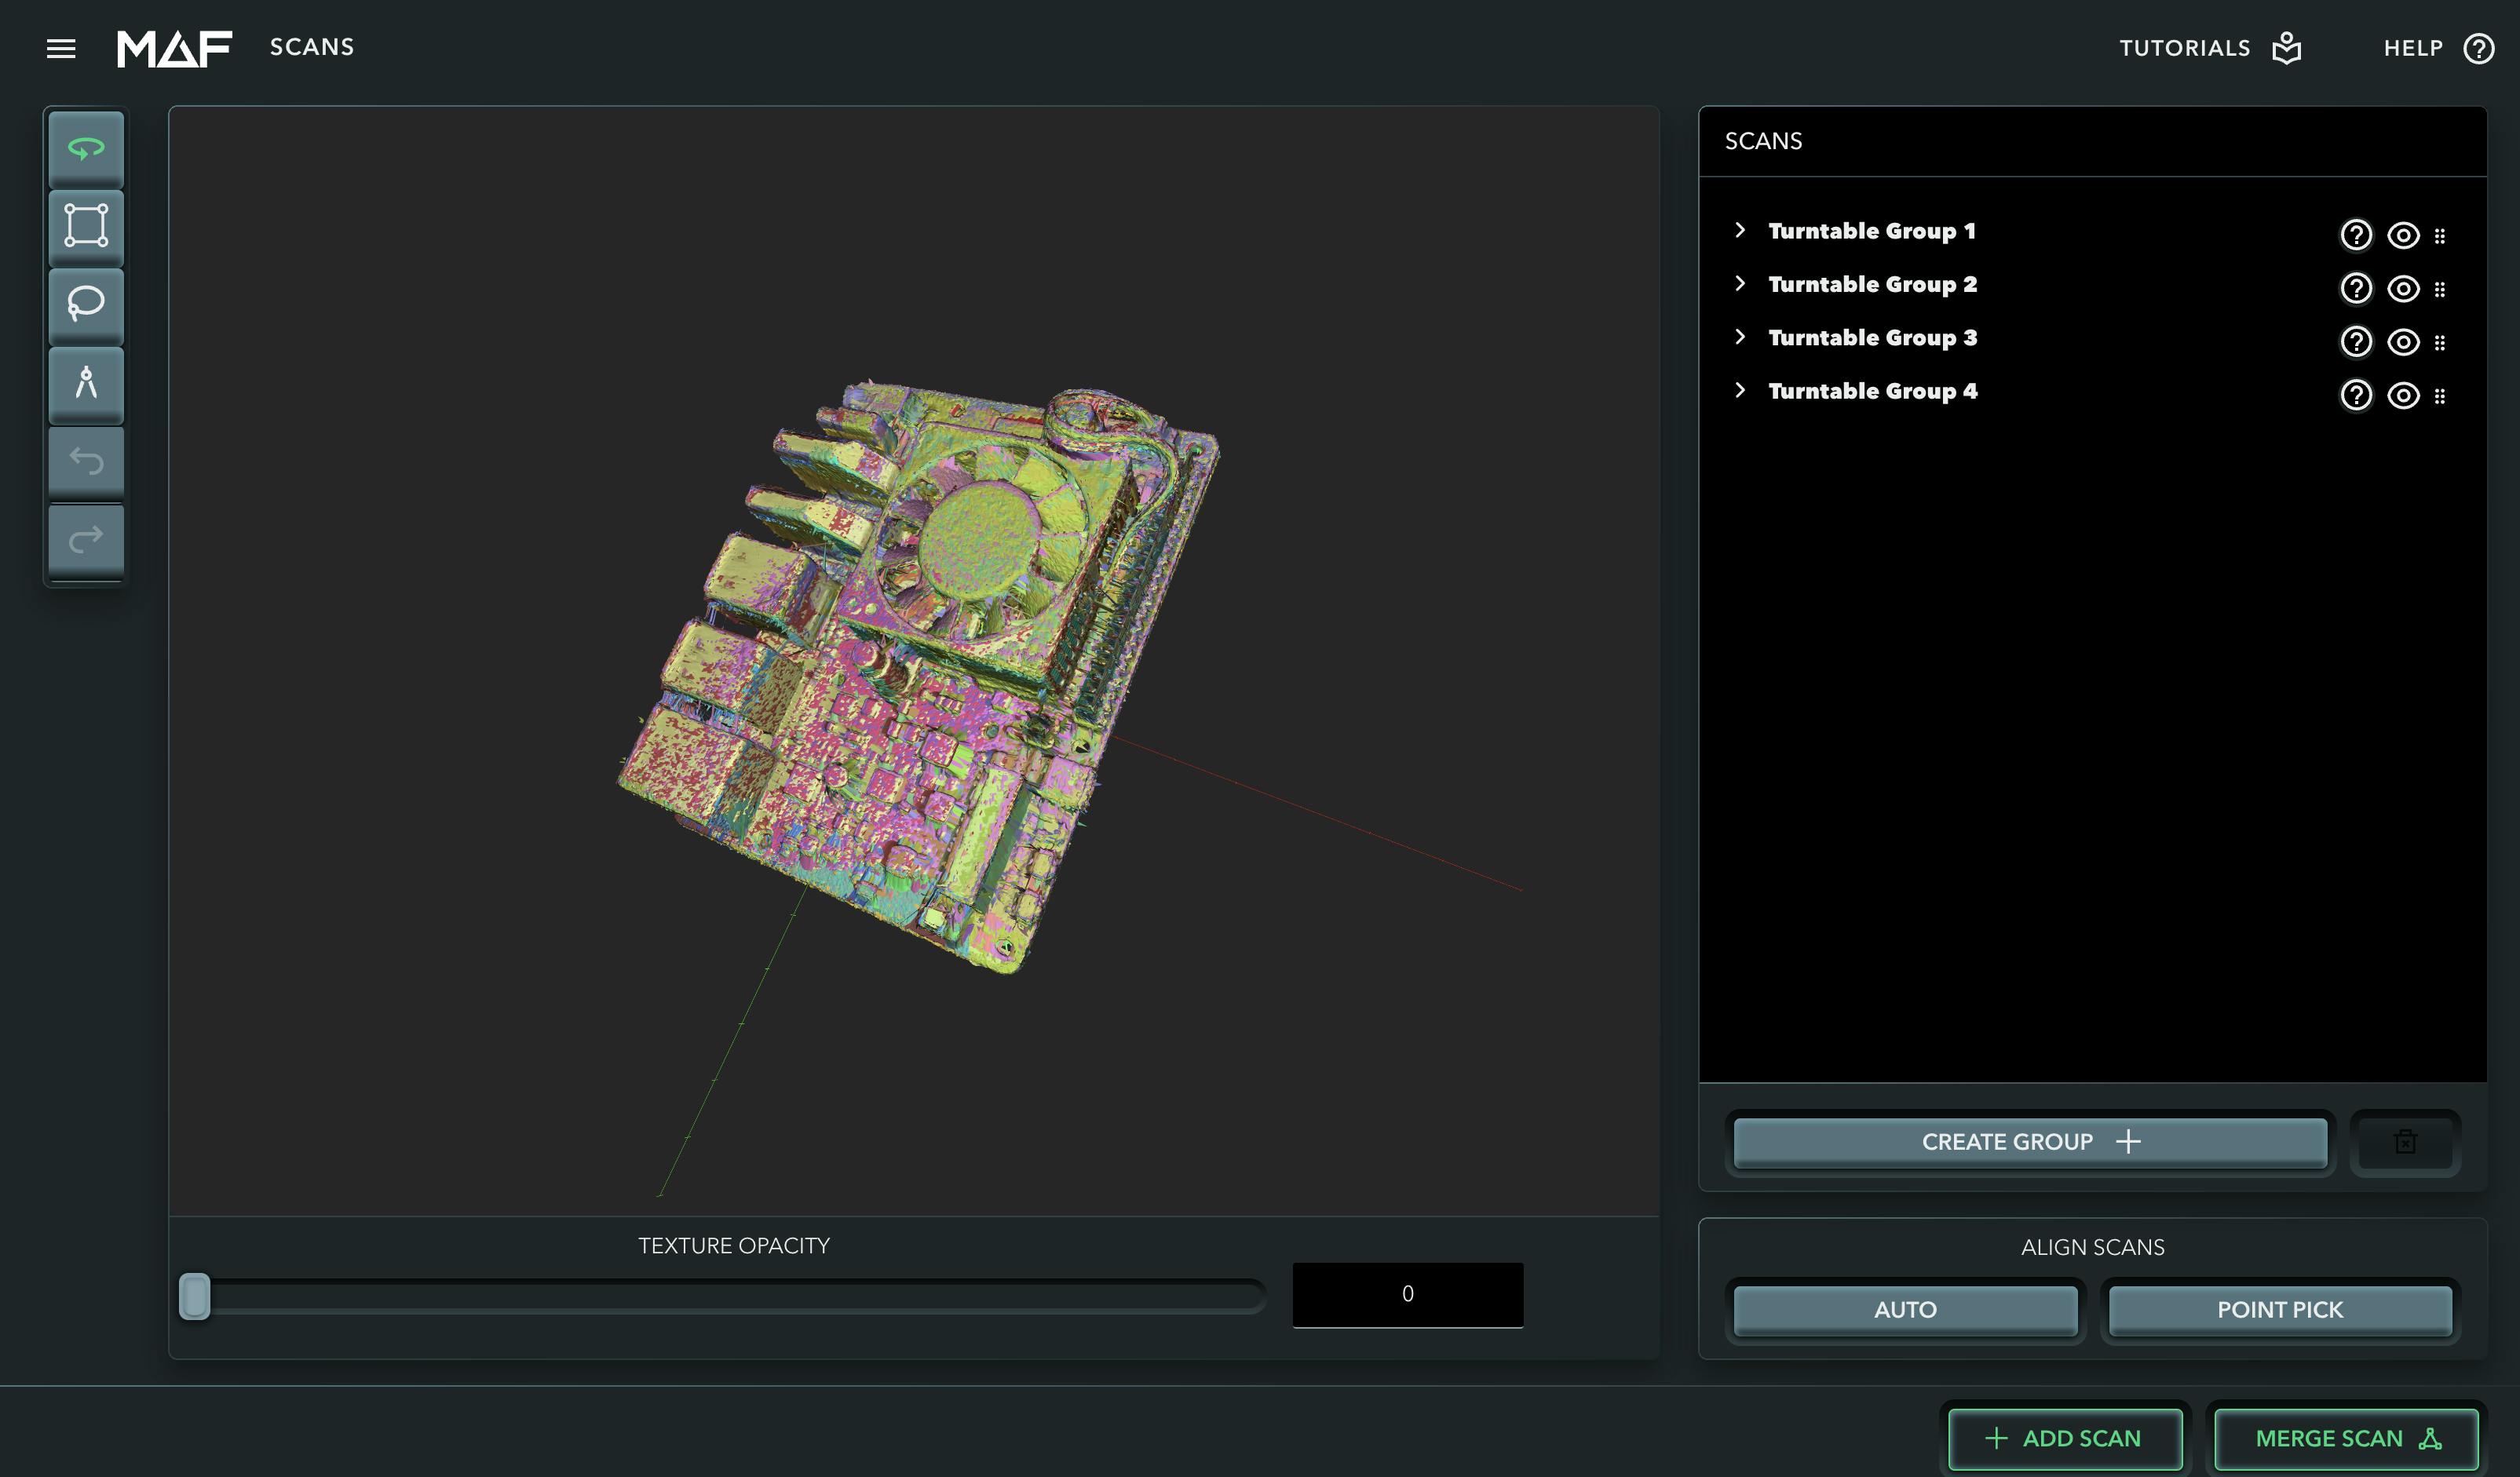Expand Turntable Group 4 tree item
Image resolution: width=2520 pixels, height=1477 pixels.
tap(1740, 390)
